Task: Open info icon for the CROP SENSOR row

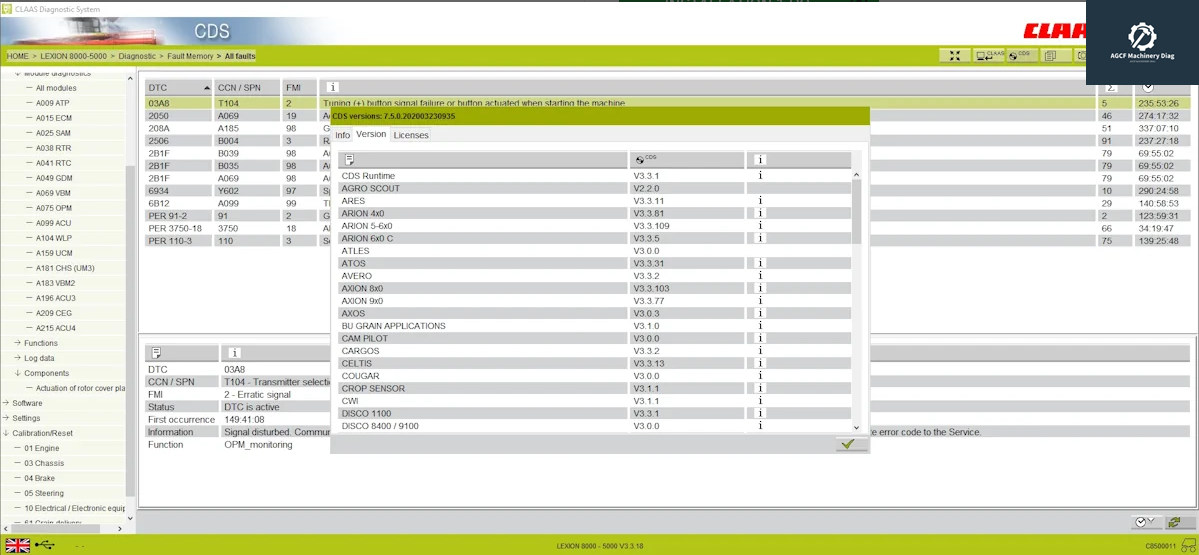Action: tap(760, 388)
